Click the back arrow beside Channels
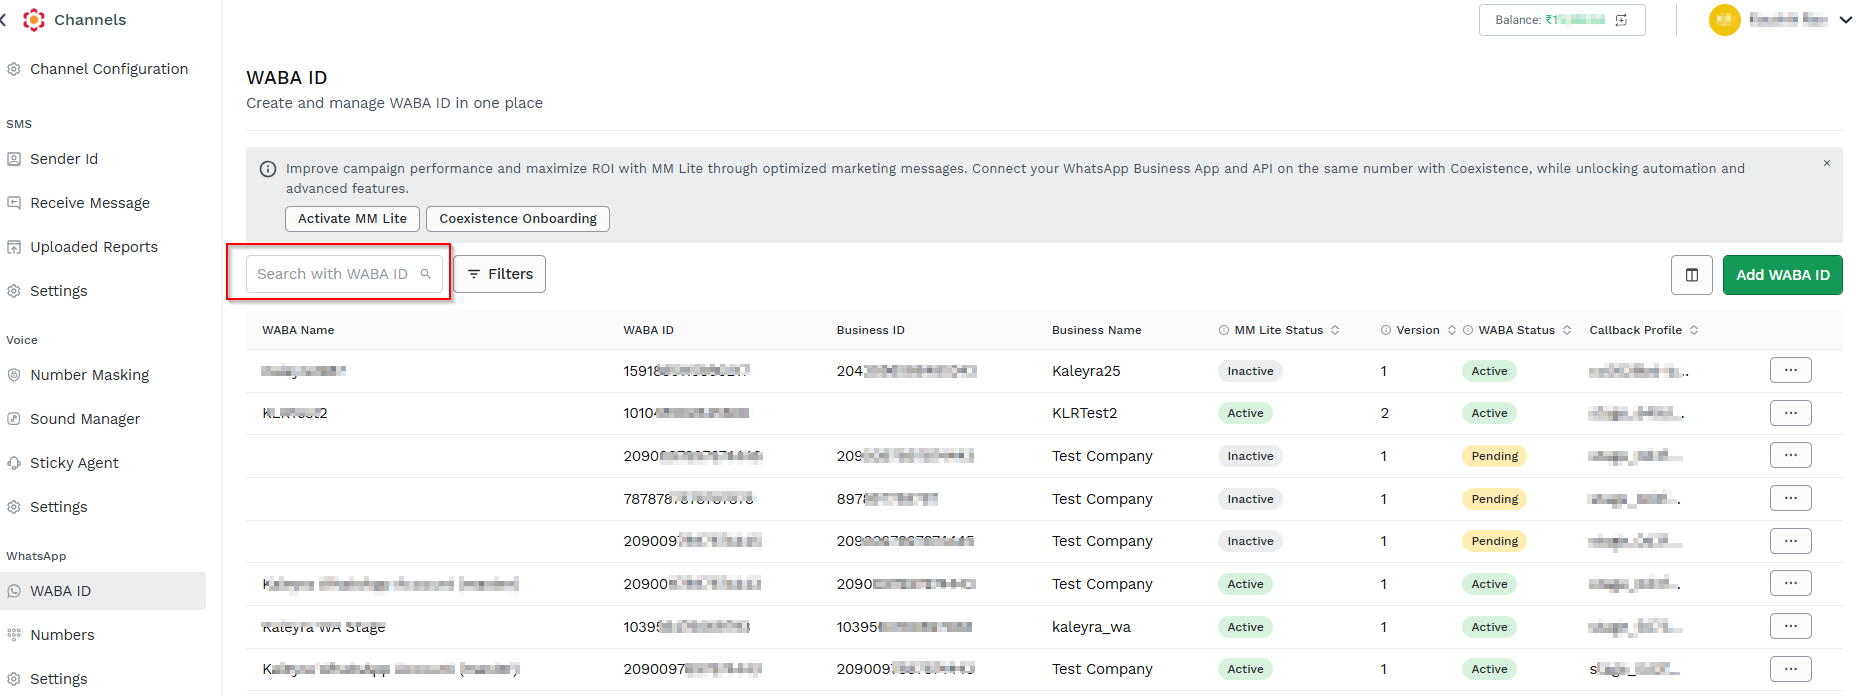The image size is (1856, 695). coord(4,20)
